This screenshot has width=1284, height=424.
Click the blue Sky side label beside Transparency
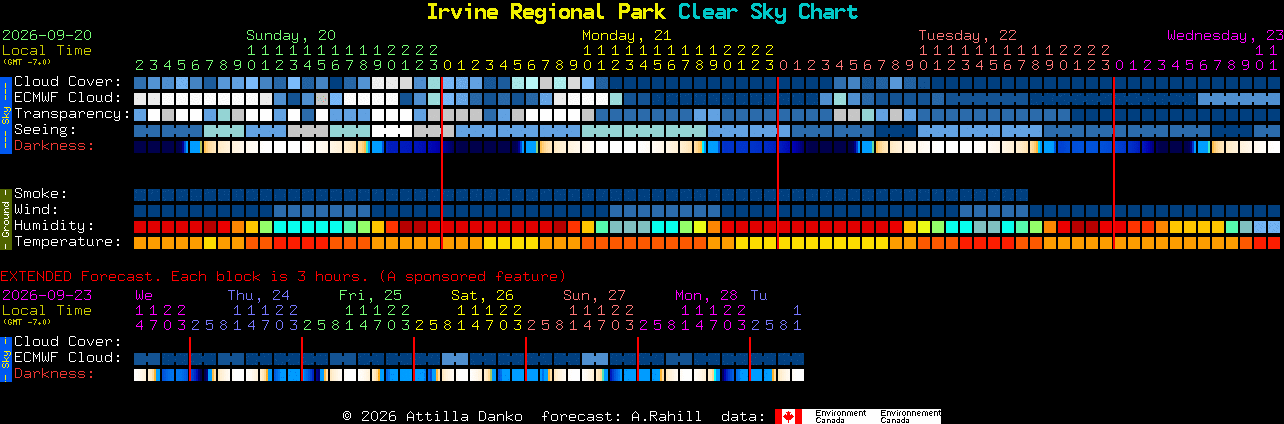pos(5,113)
